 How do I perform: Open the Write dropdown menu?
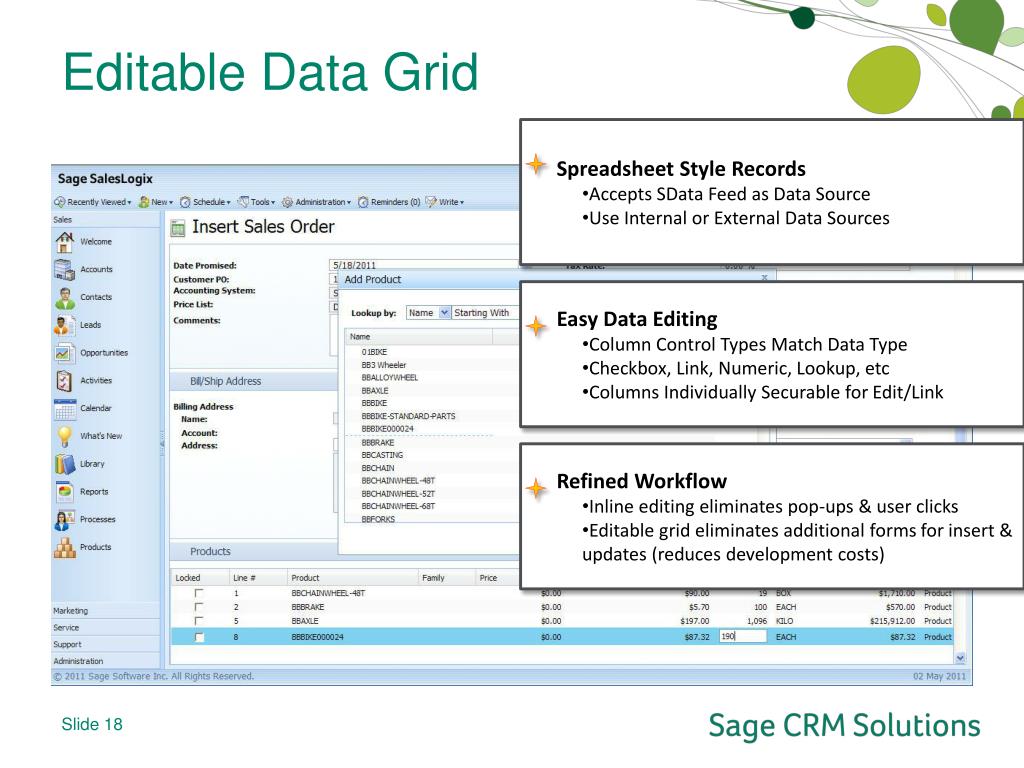(462, 202)
